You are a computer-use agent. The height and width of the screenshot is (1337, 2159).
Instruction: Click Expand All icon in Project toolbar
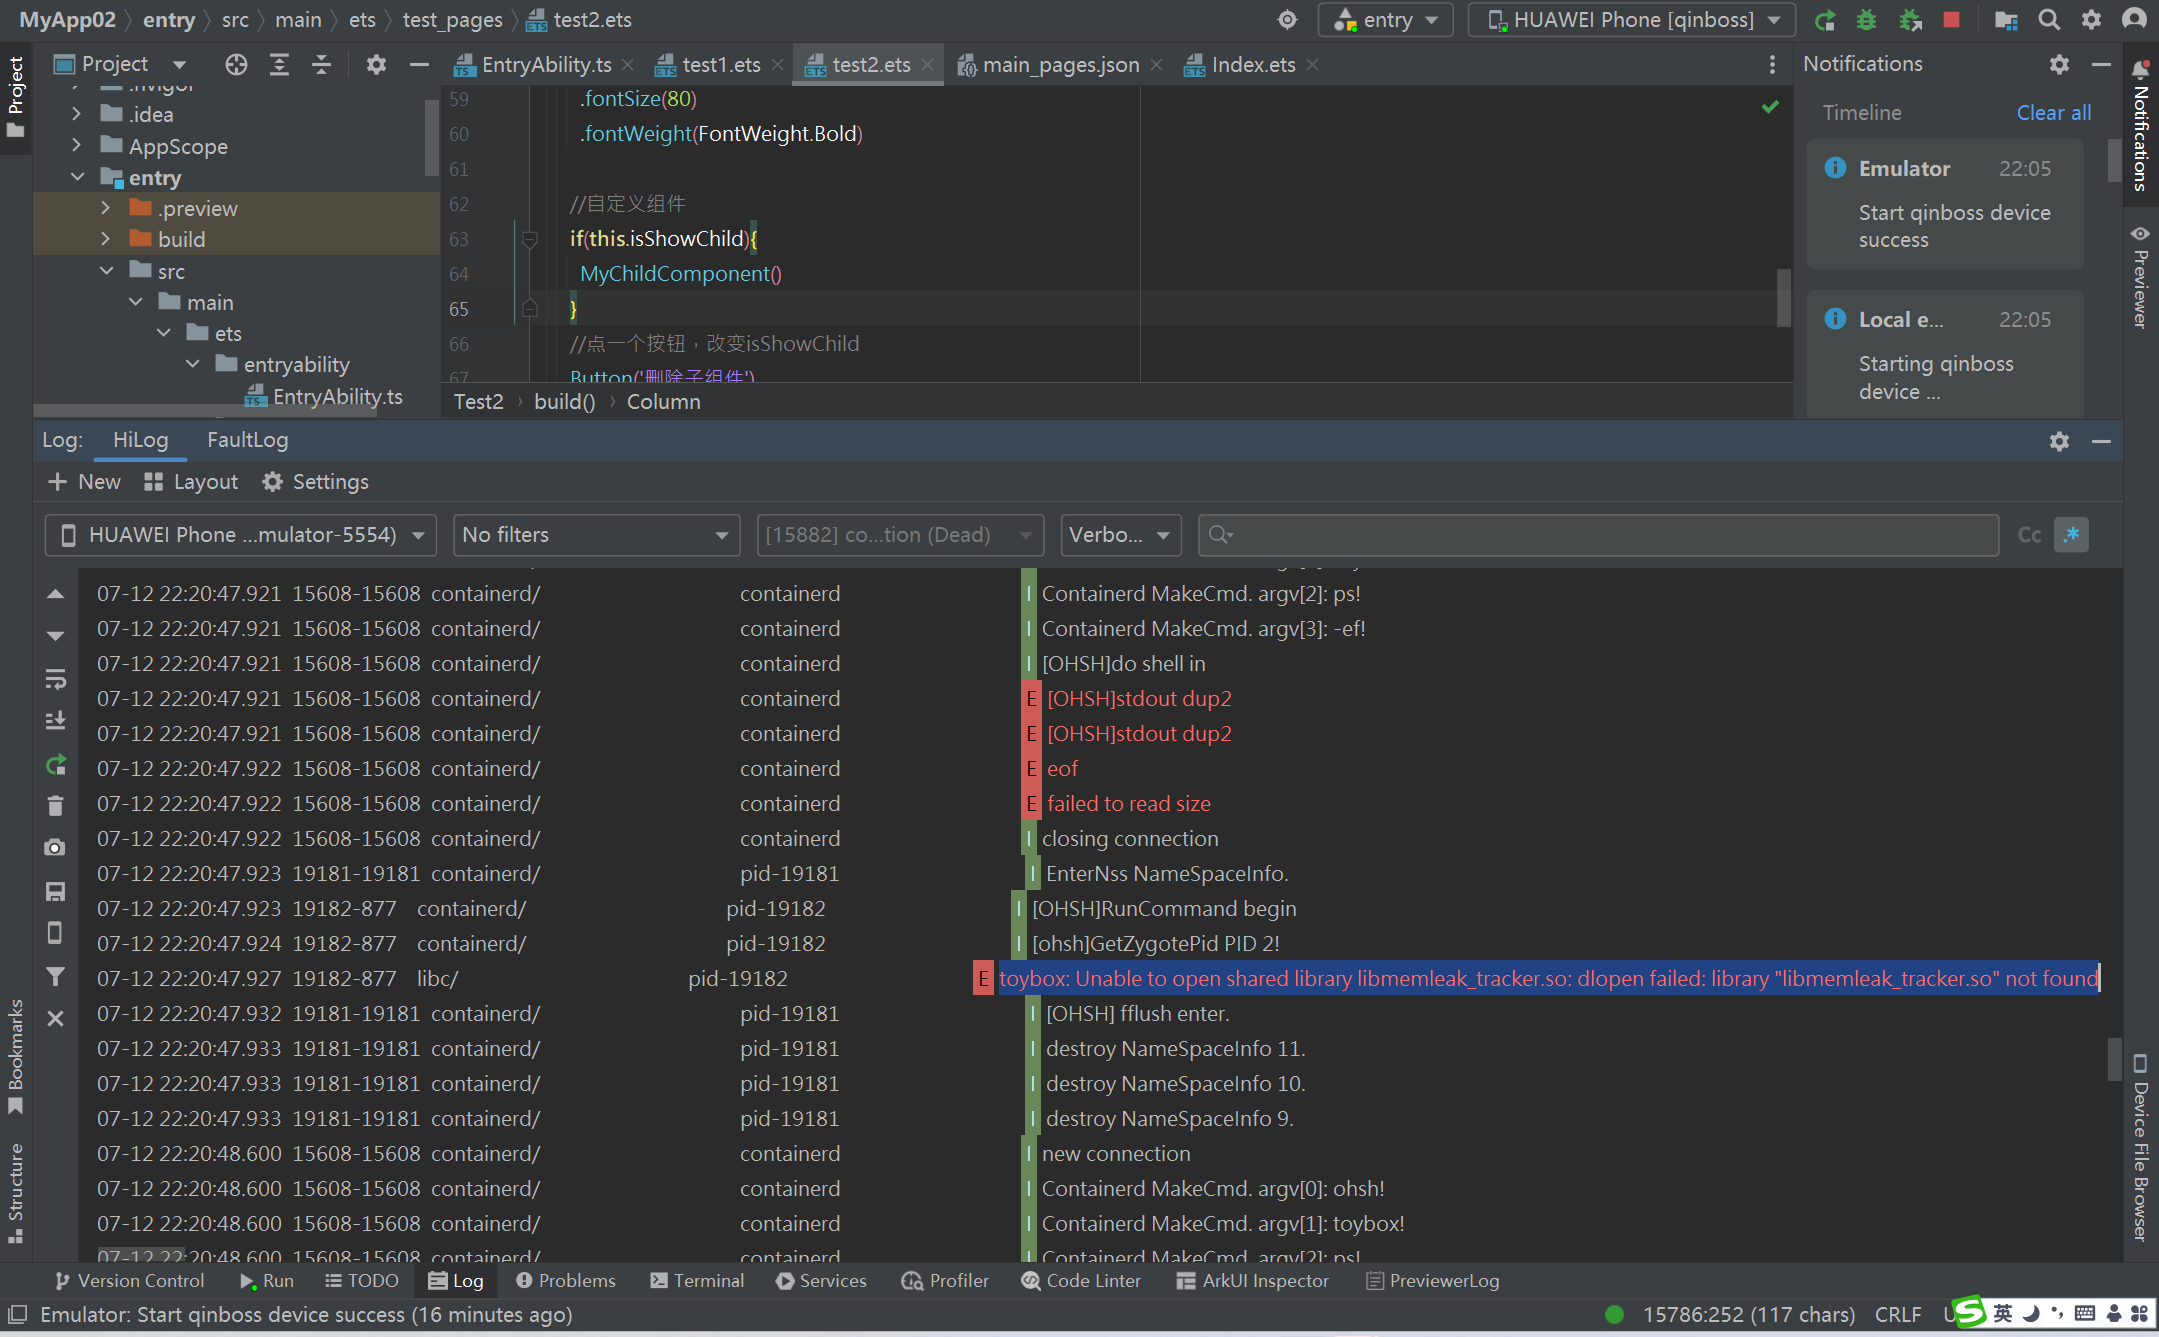click(279, 65)
